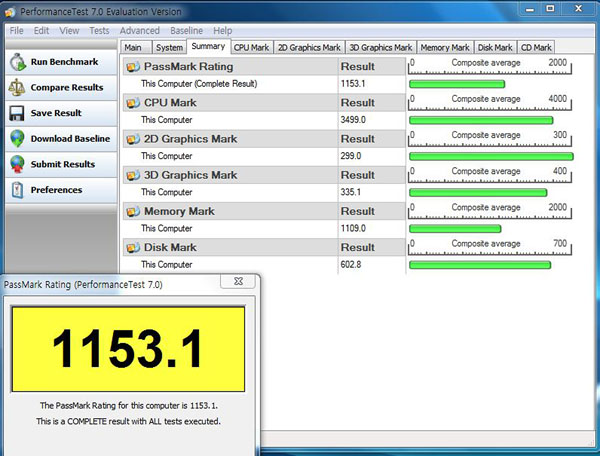600x456 pixels.
Task: Click the Memory Mark section icon
Action: [133, 212]
